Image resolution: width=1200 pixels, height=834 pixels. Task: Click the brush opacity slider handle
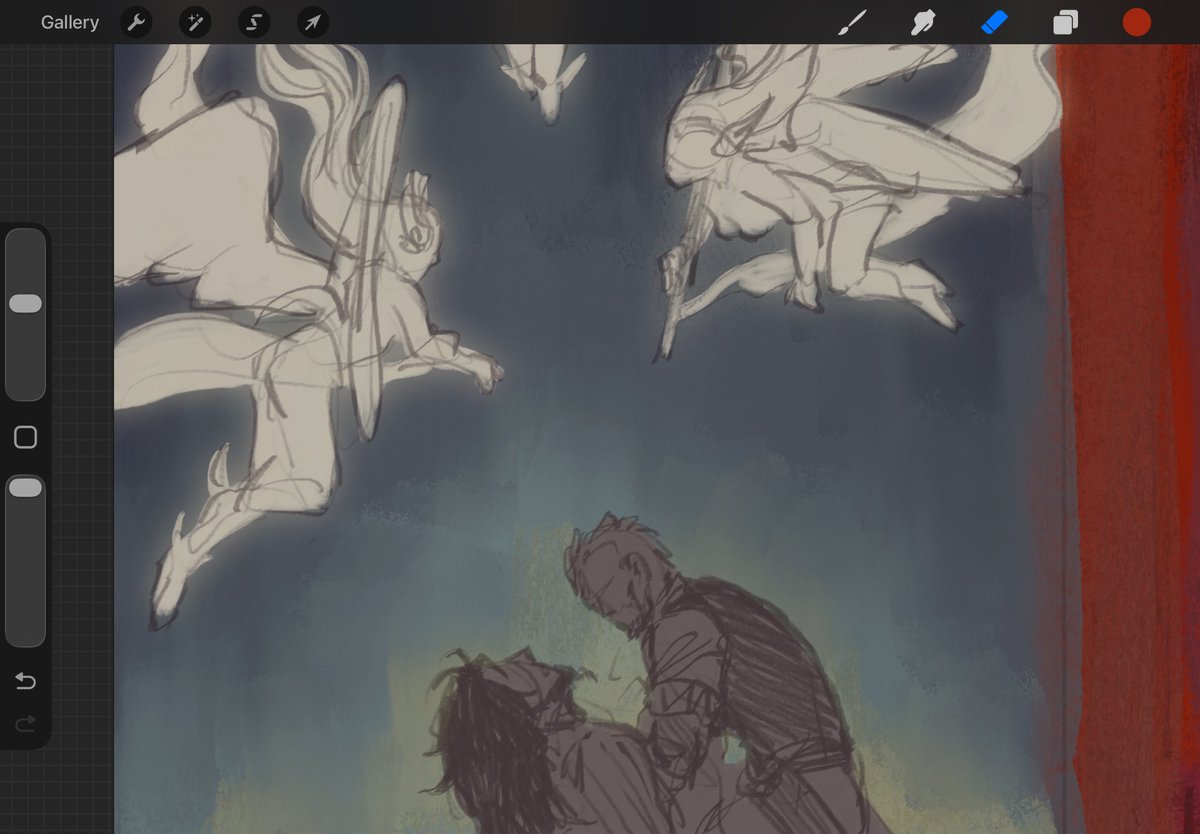26,488
